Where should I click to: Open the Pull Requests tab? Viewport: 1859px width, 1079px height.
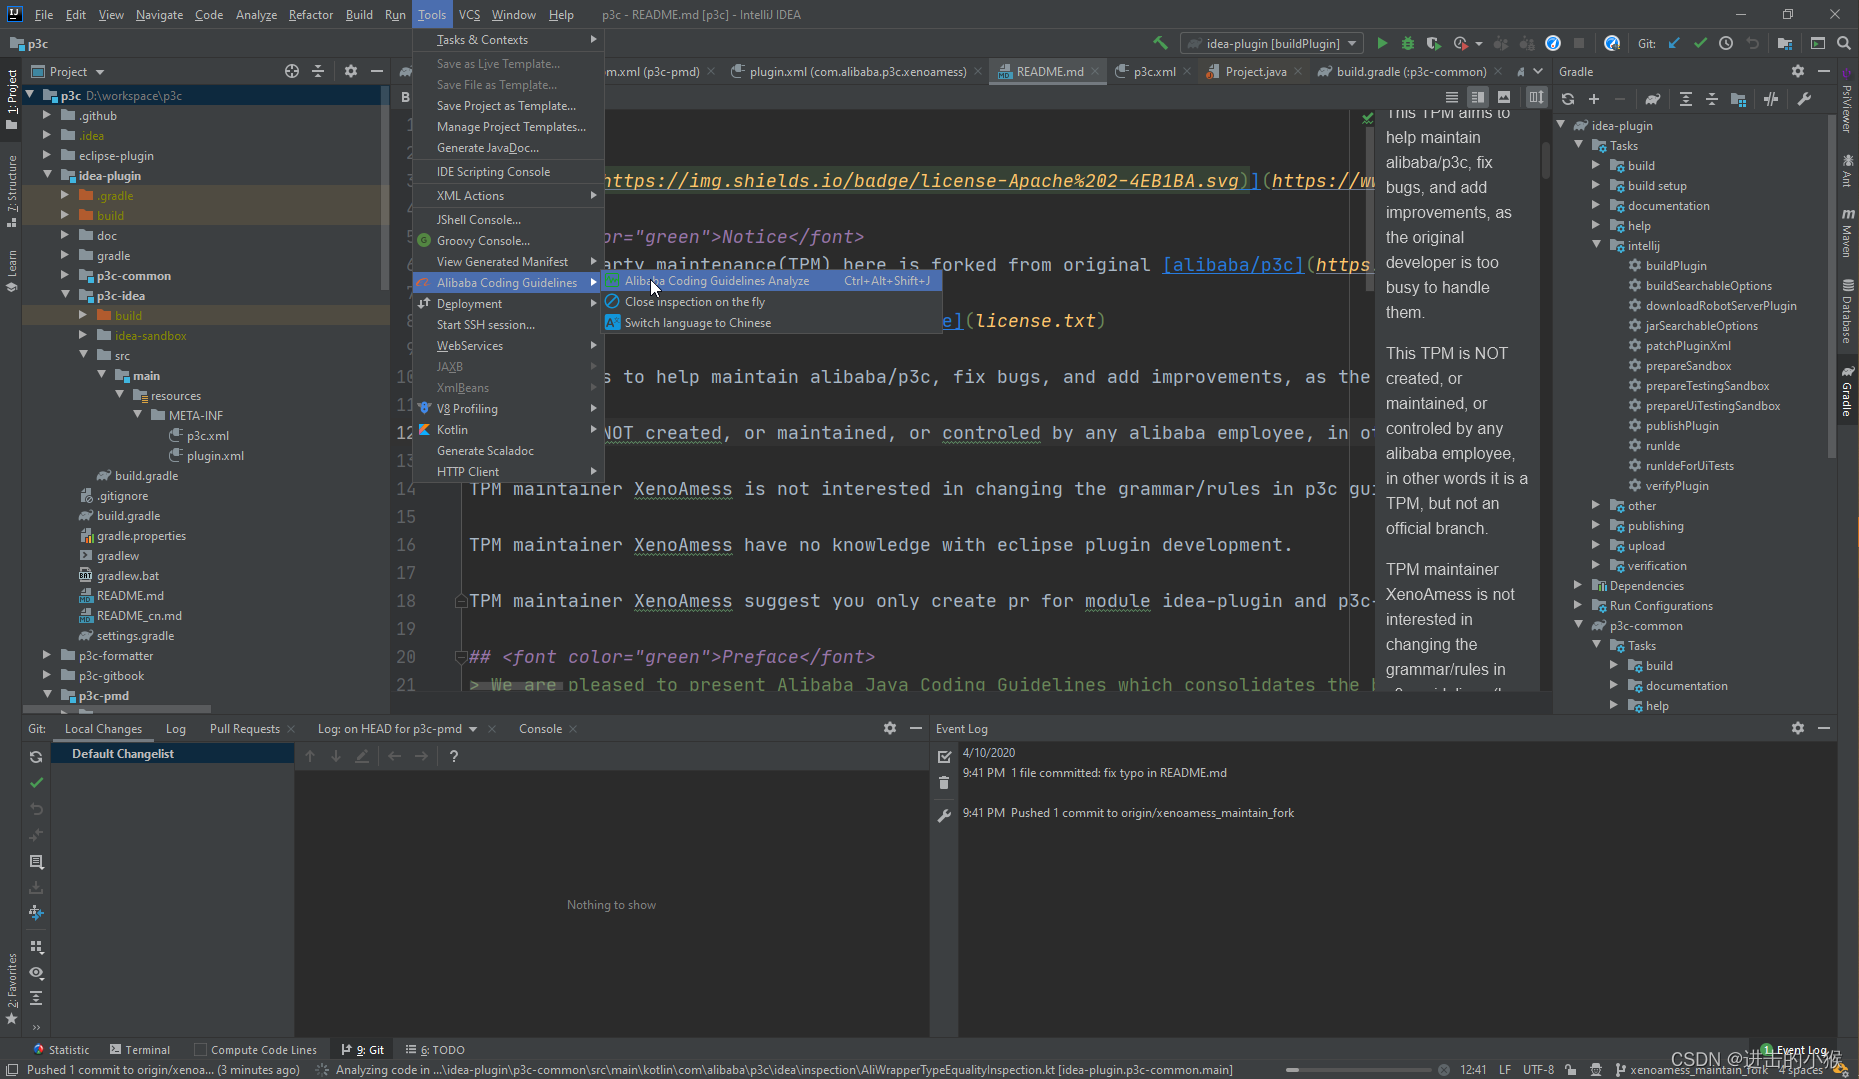pyautogui.click(x=245, y=729)
